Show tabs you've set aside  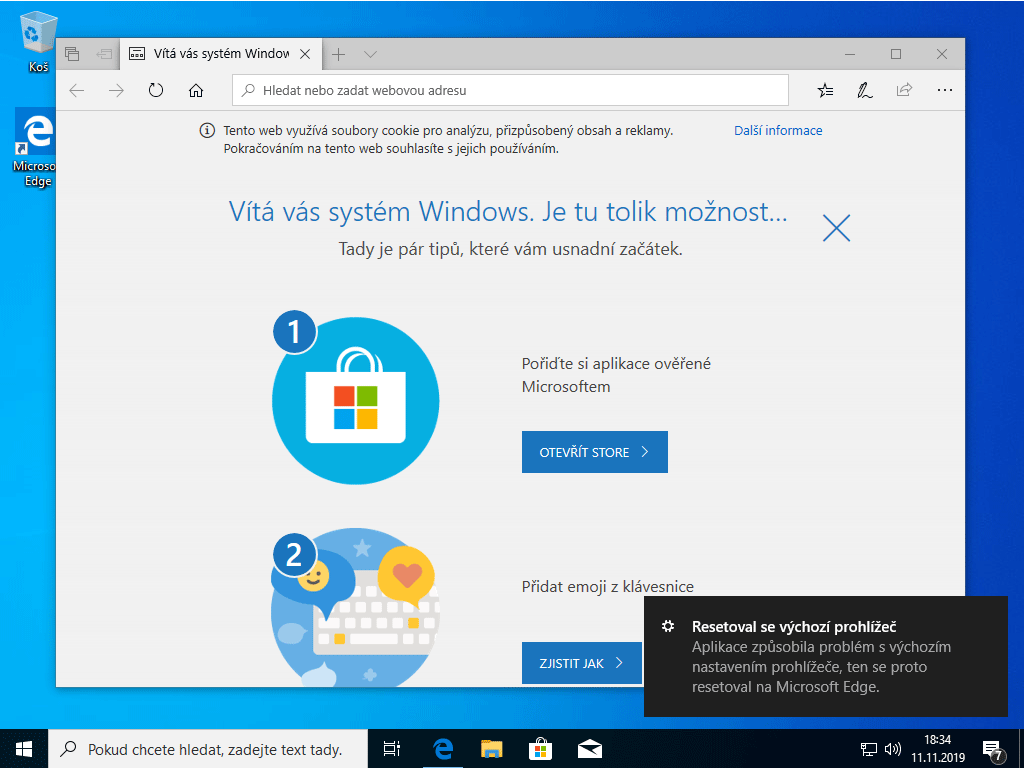[x=72, y=54]
